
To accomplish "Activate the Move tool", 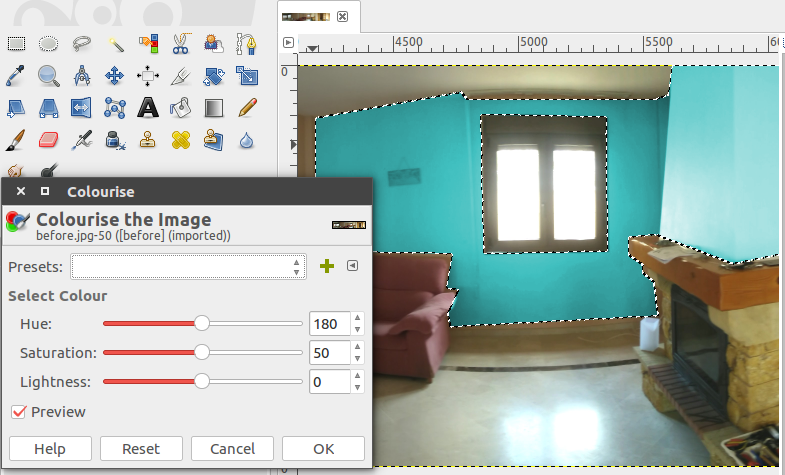I will (x=115, y=76).
